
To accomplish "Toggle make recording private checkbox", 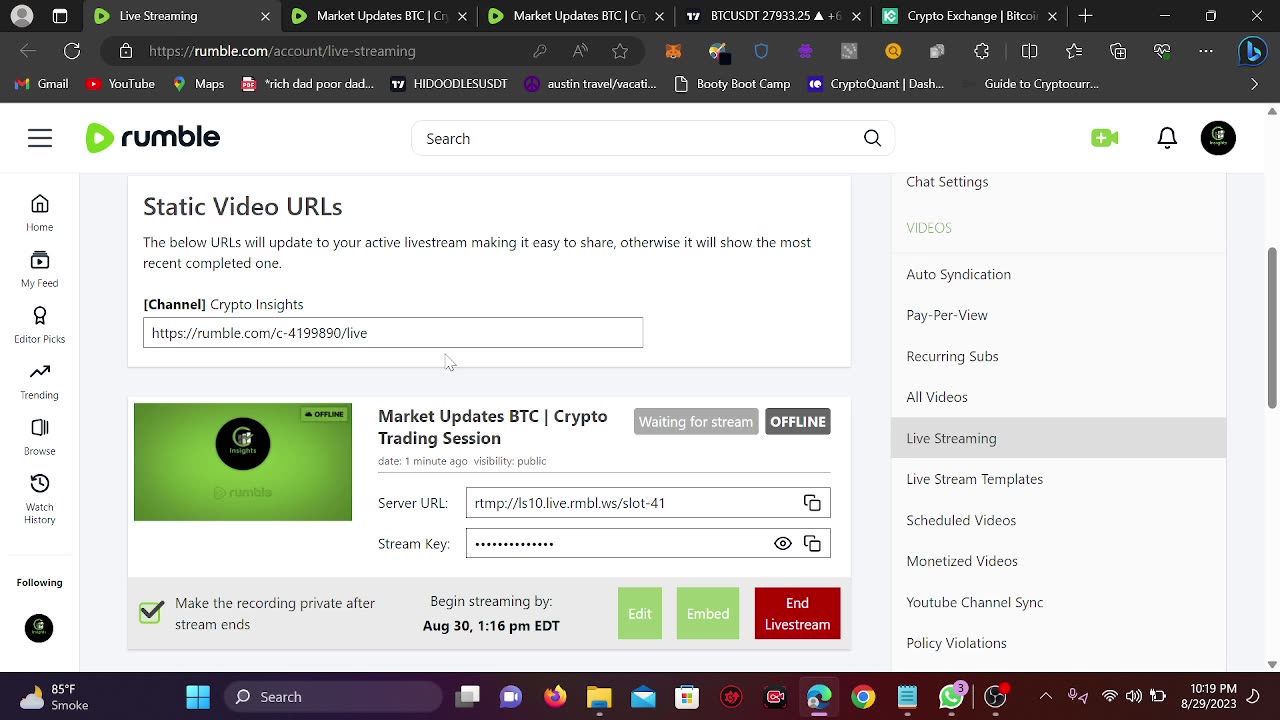I will [151, 612].
